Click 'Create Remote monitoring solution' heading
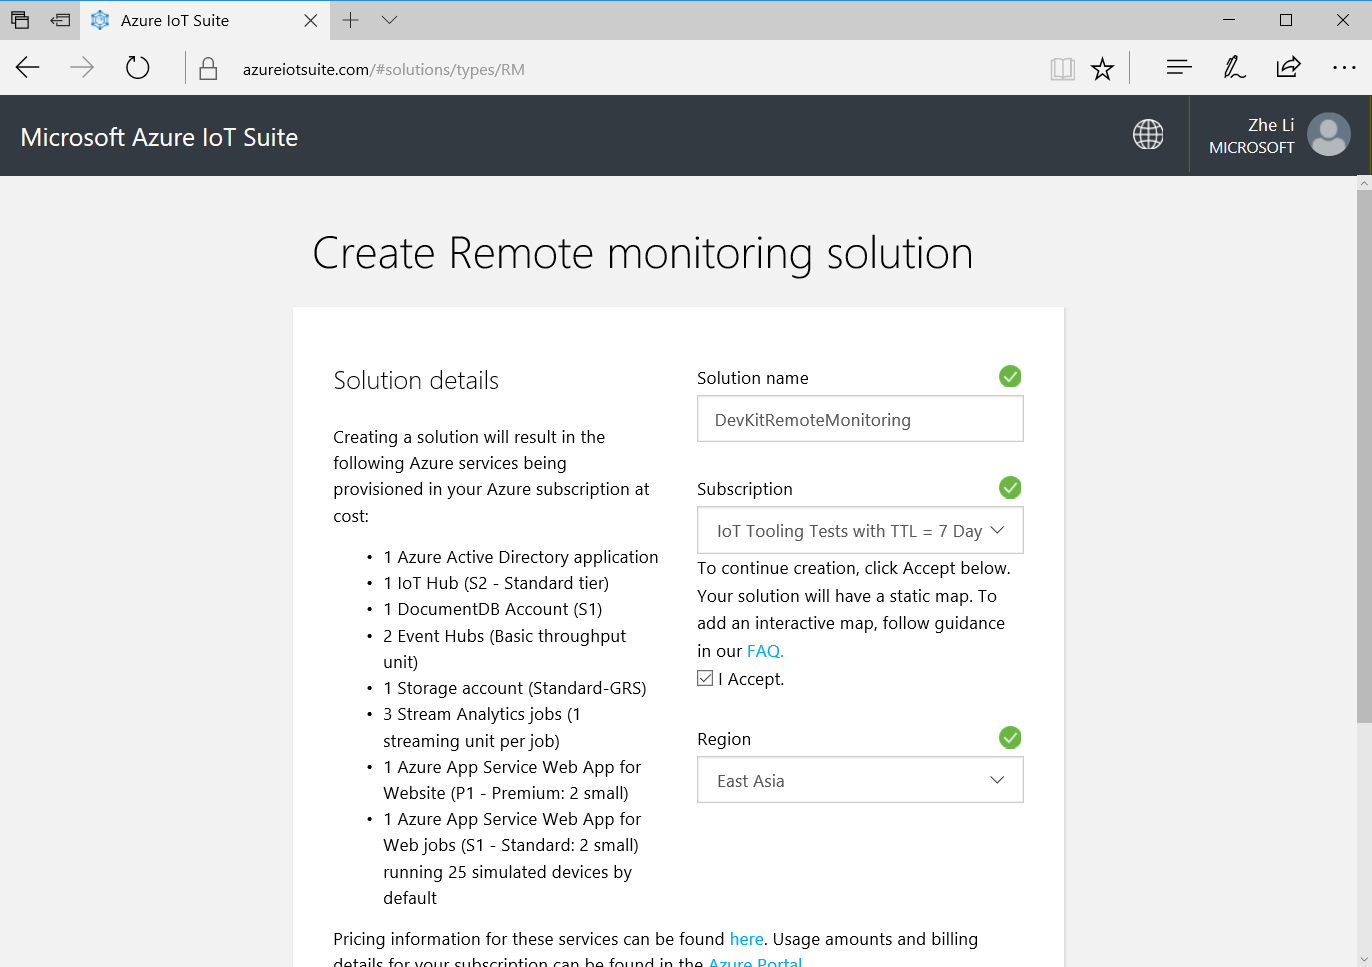 pyautogui.click(x=643, y=253)
